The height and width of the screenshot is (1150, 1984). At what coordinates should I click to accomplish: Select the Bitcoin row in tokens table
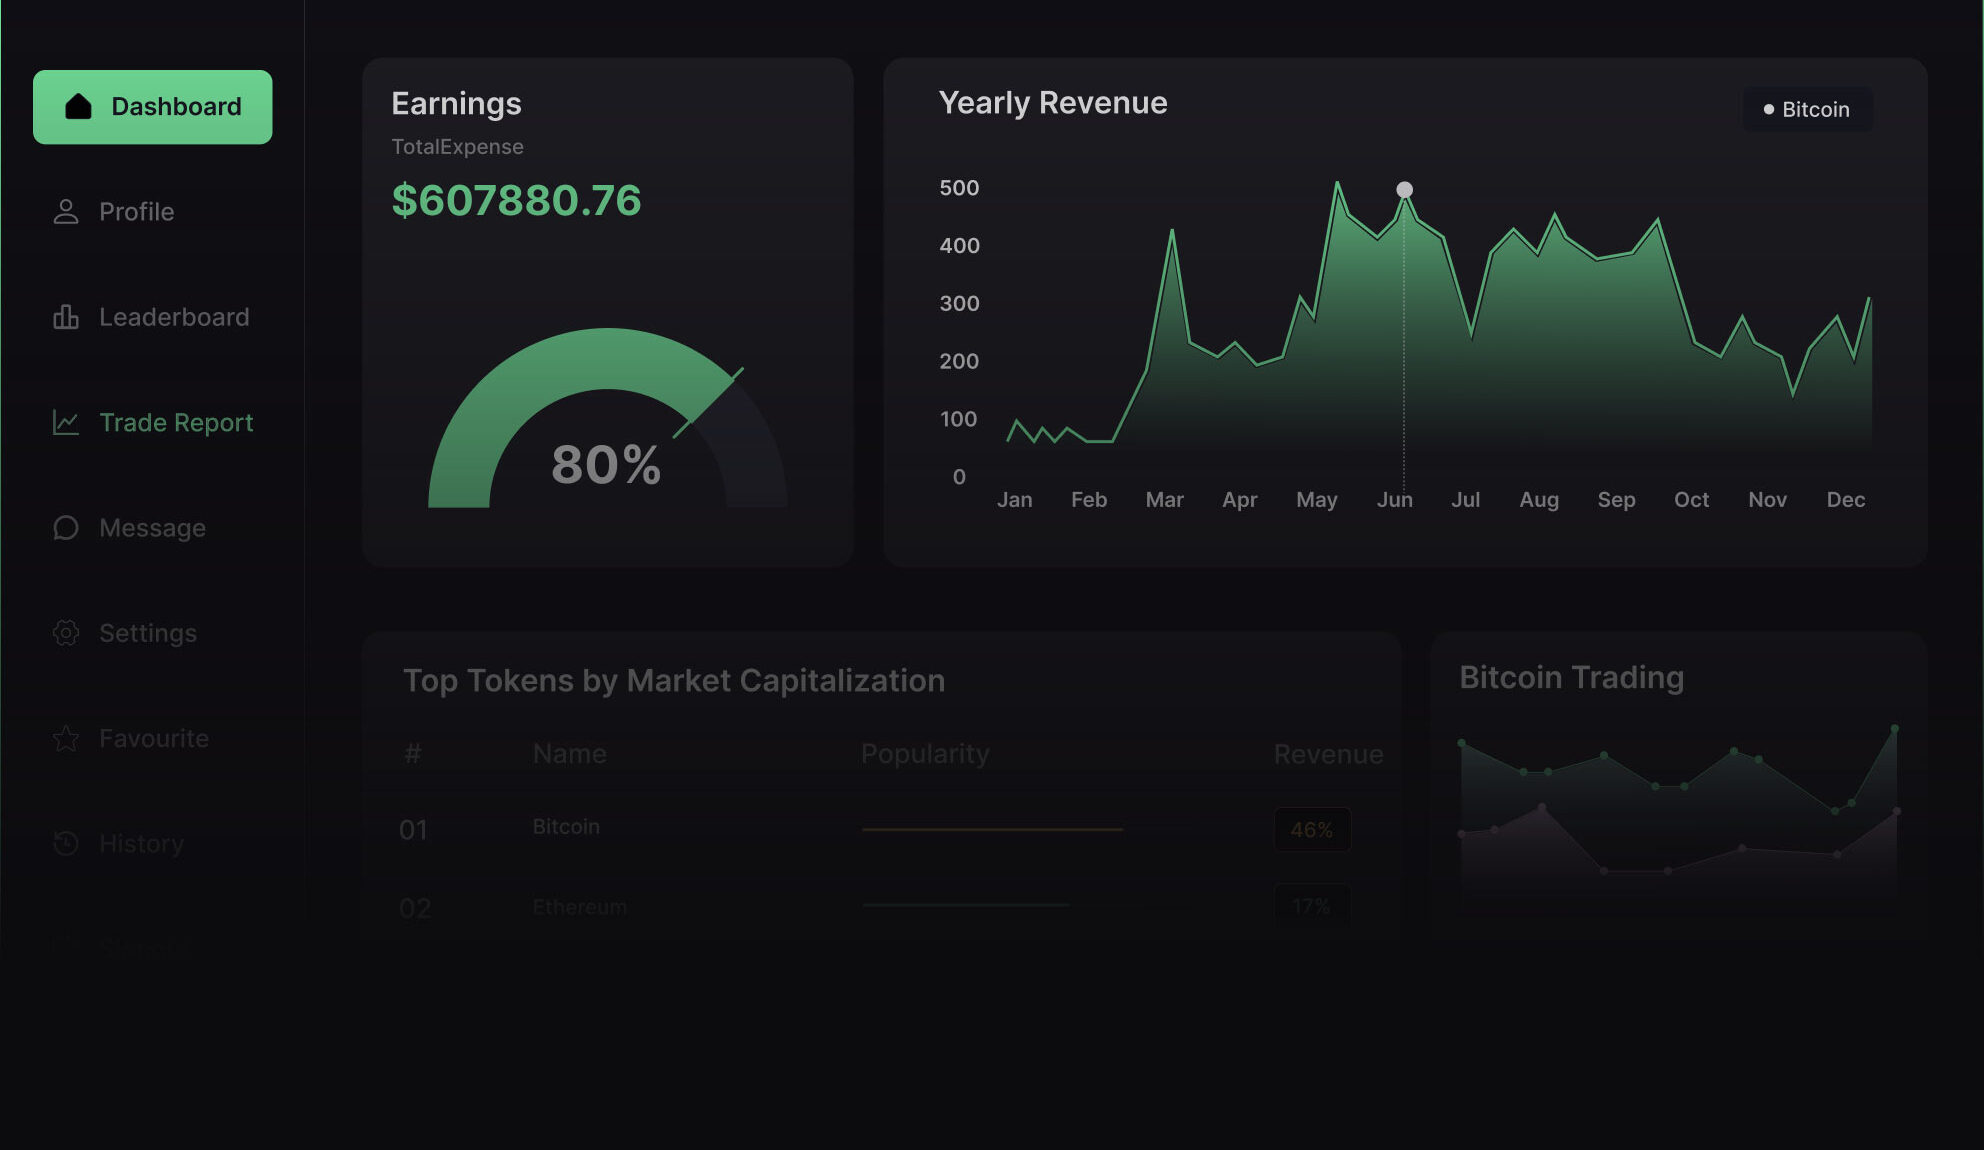[x=566, y=827]
